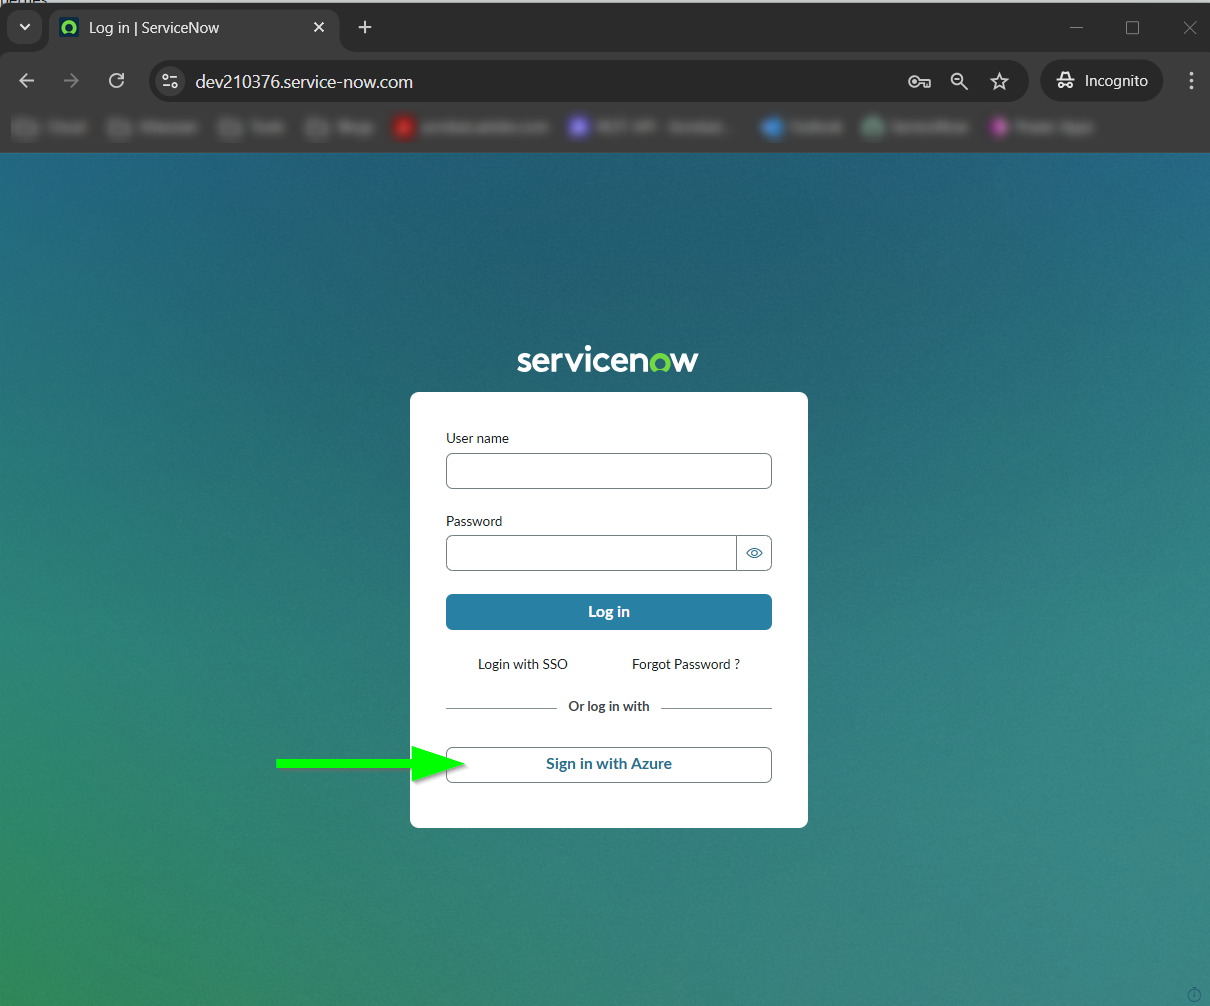The image size is (1210, 1006).
Task: Reload the ServiceNow login page
Action: click(x=117, y=81)
